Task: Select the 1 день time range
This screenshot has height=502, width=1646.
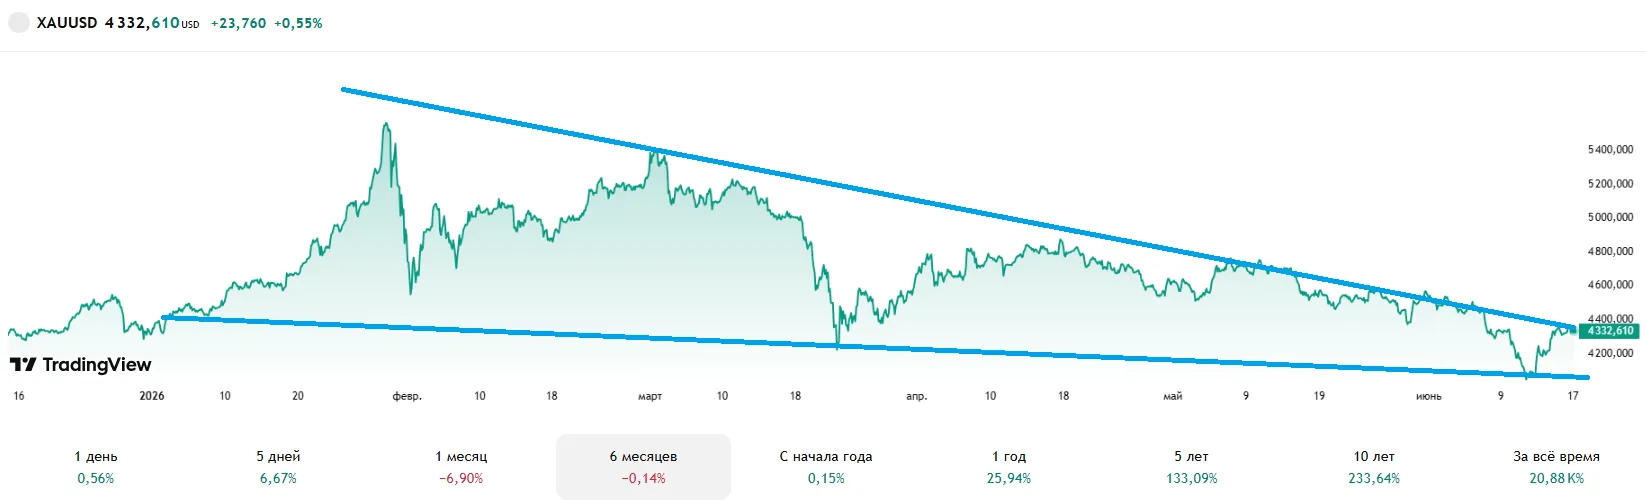Action: [96, 467]
